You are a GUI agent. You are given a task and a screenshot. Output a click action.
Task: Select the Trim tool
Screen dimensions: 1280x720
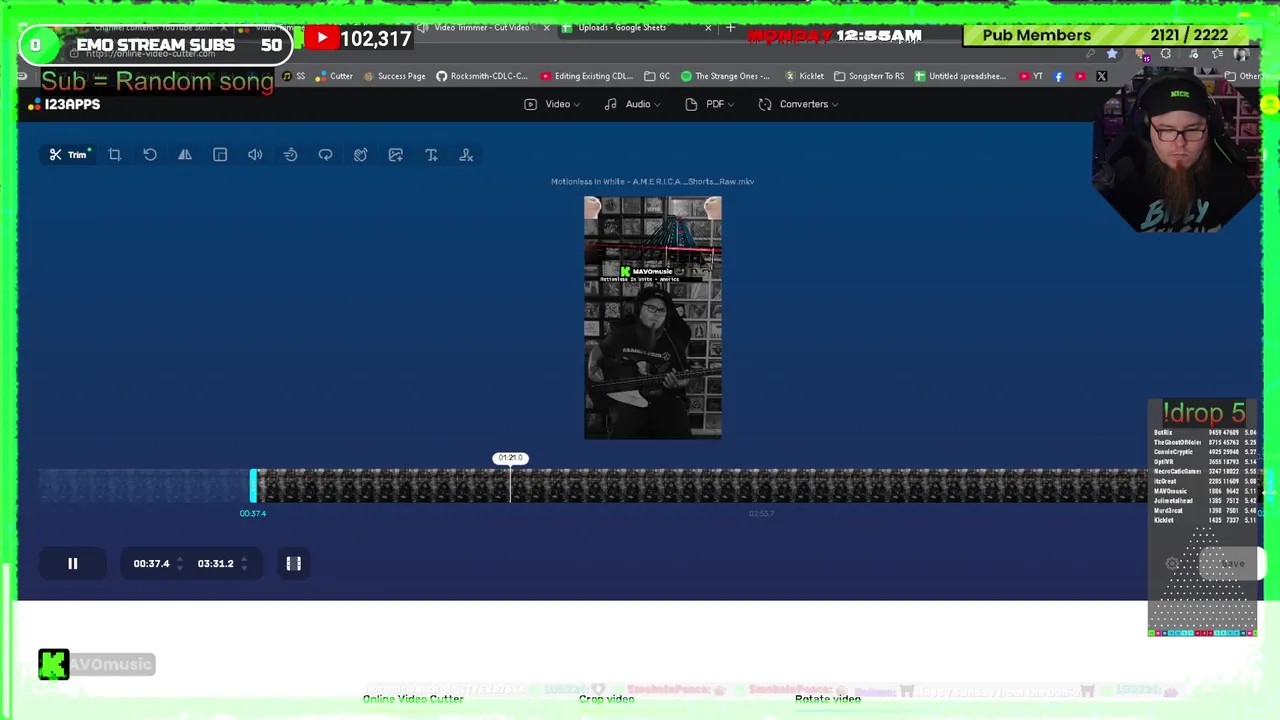70,155
